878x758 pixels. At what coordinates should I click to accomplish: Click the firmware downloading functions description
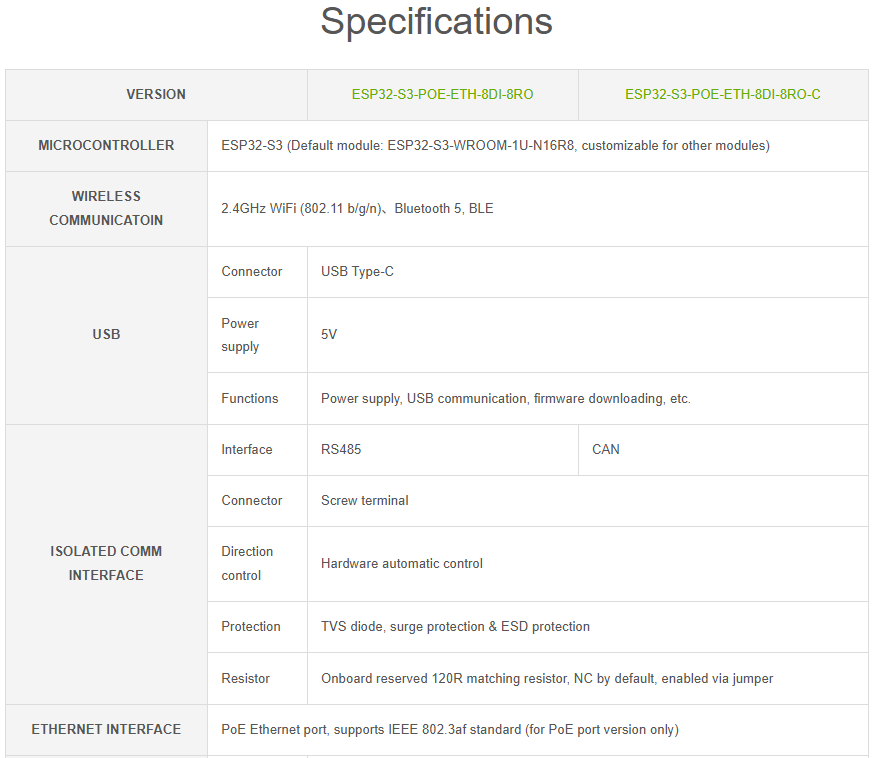point(505,399)
